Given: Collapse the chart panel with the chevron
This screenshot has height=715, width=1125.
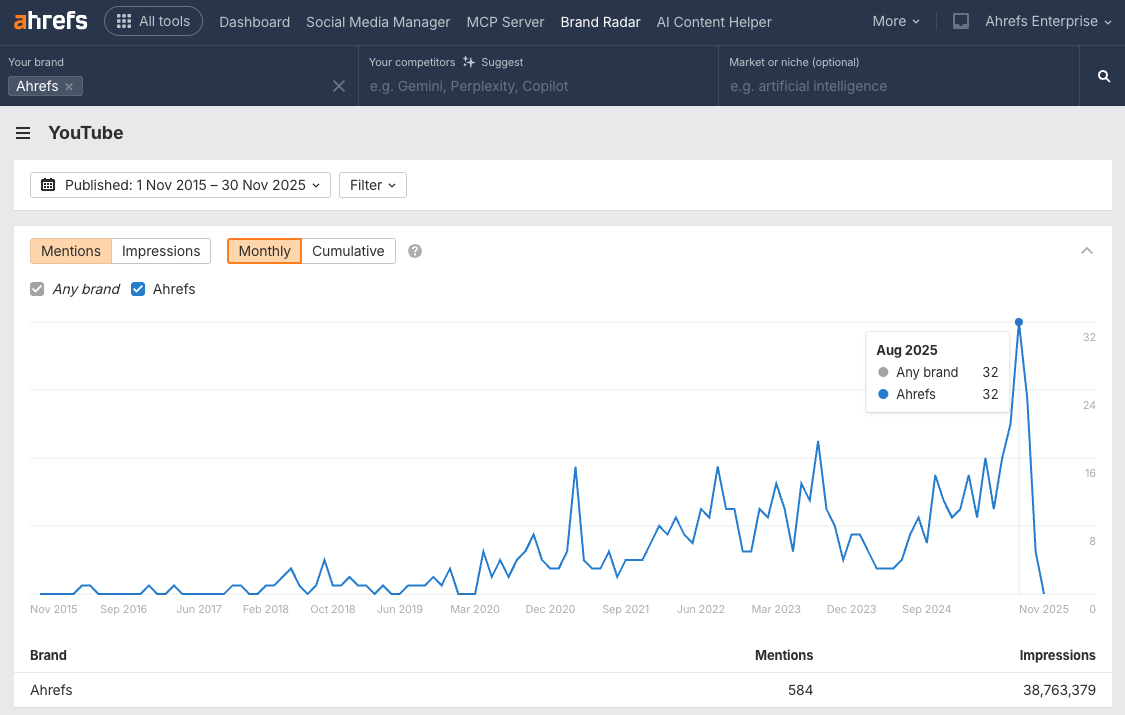Looking at the screenshot, I should coord(1086,251).
